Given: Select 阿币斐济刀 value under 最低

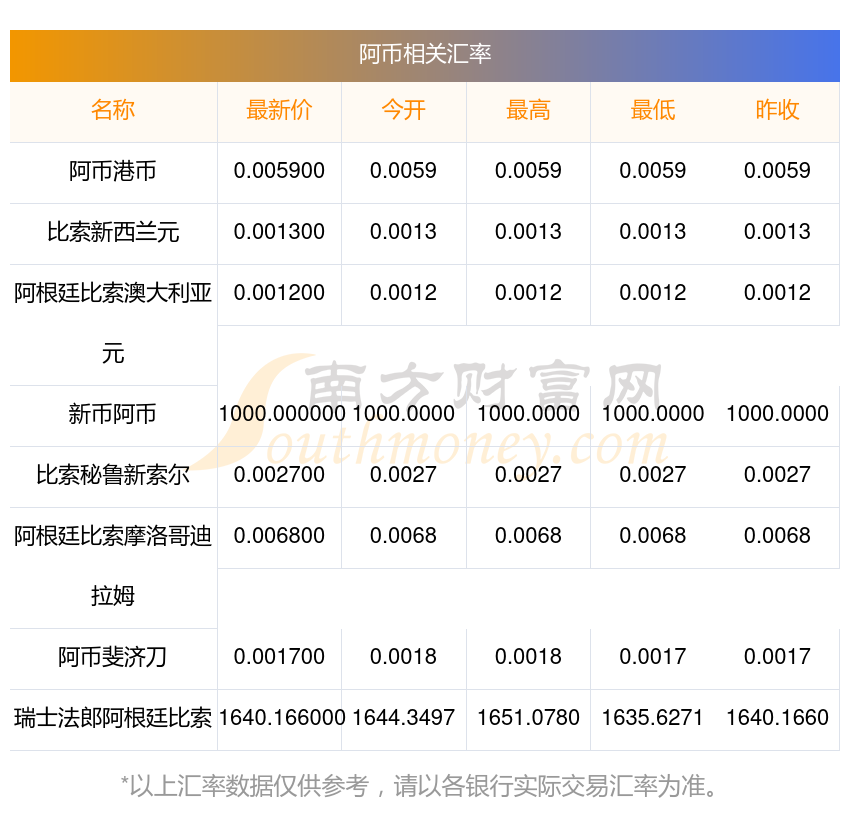Looking at the screenshot, I should pyautogui.click(x=653, y=657).
